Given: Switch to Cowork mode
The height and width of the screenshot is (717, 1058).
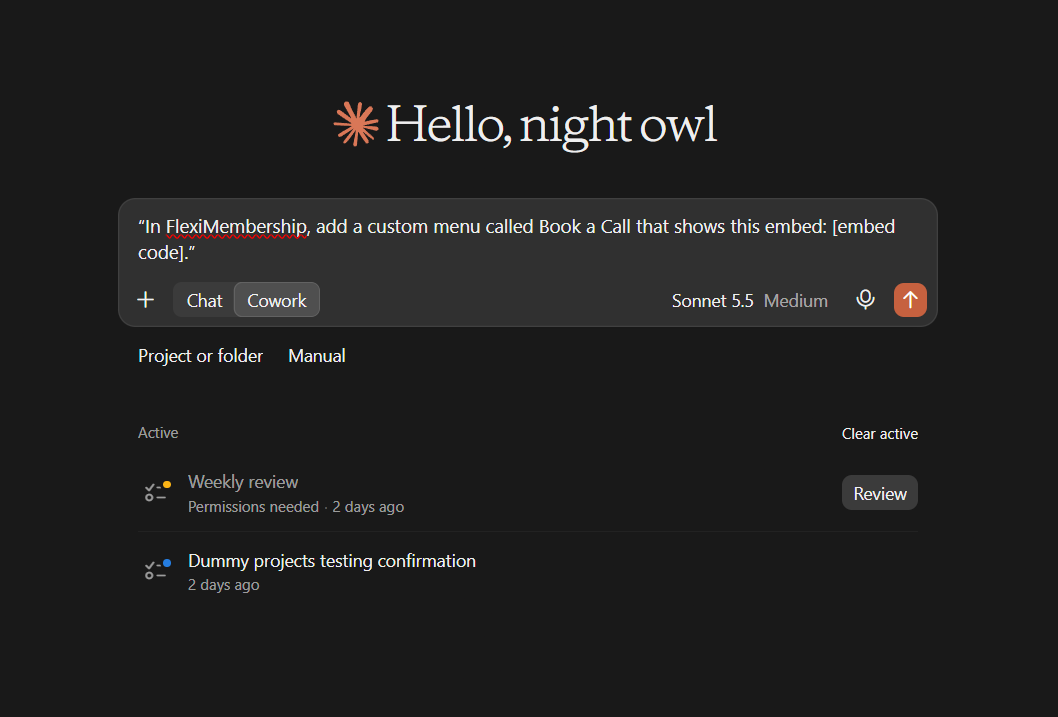Looking at the screenshot, I should [277, 300].
